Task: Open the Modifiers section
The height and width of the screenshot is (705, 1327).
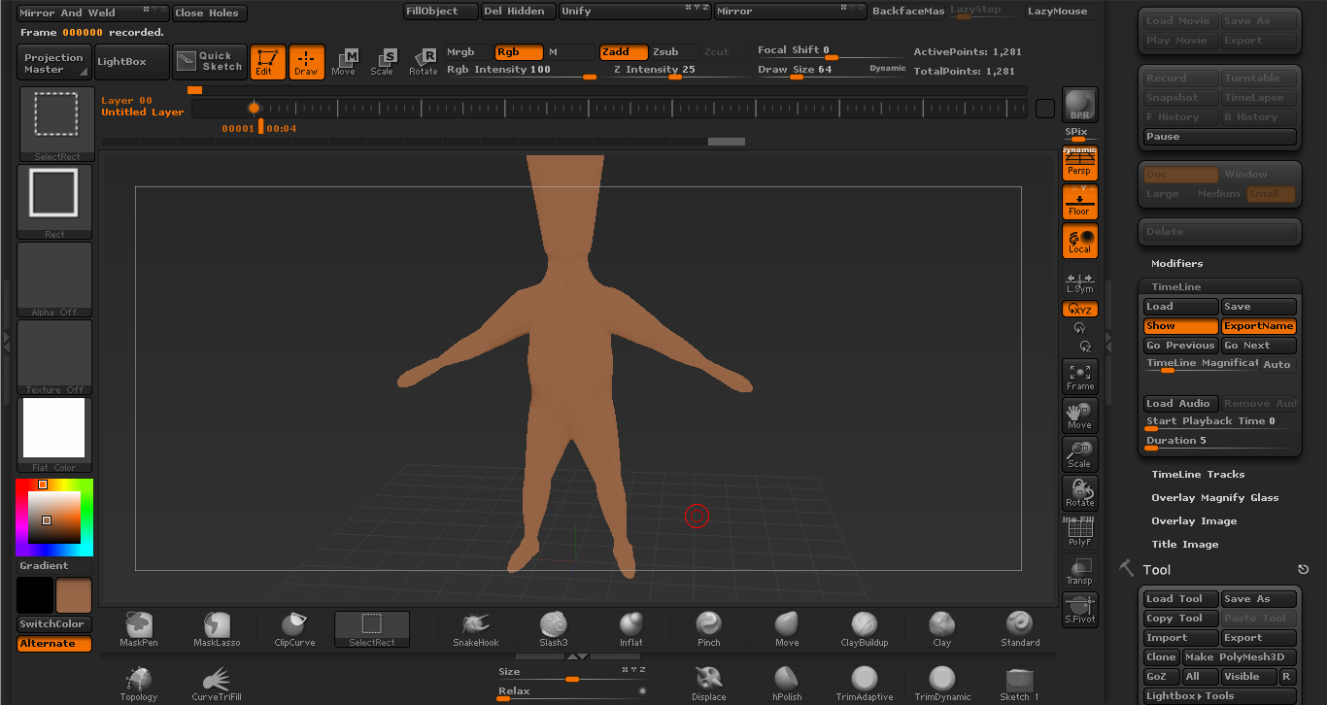Action: (1176, 263)
